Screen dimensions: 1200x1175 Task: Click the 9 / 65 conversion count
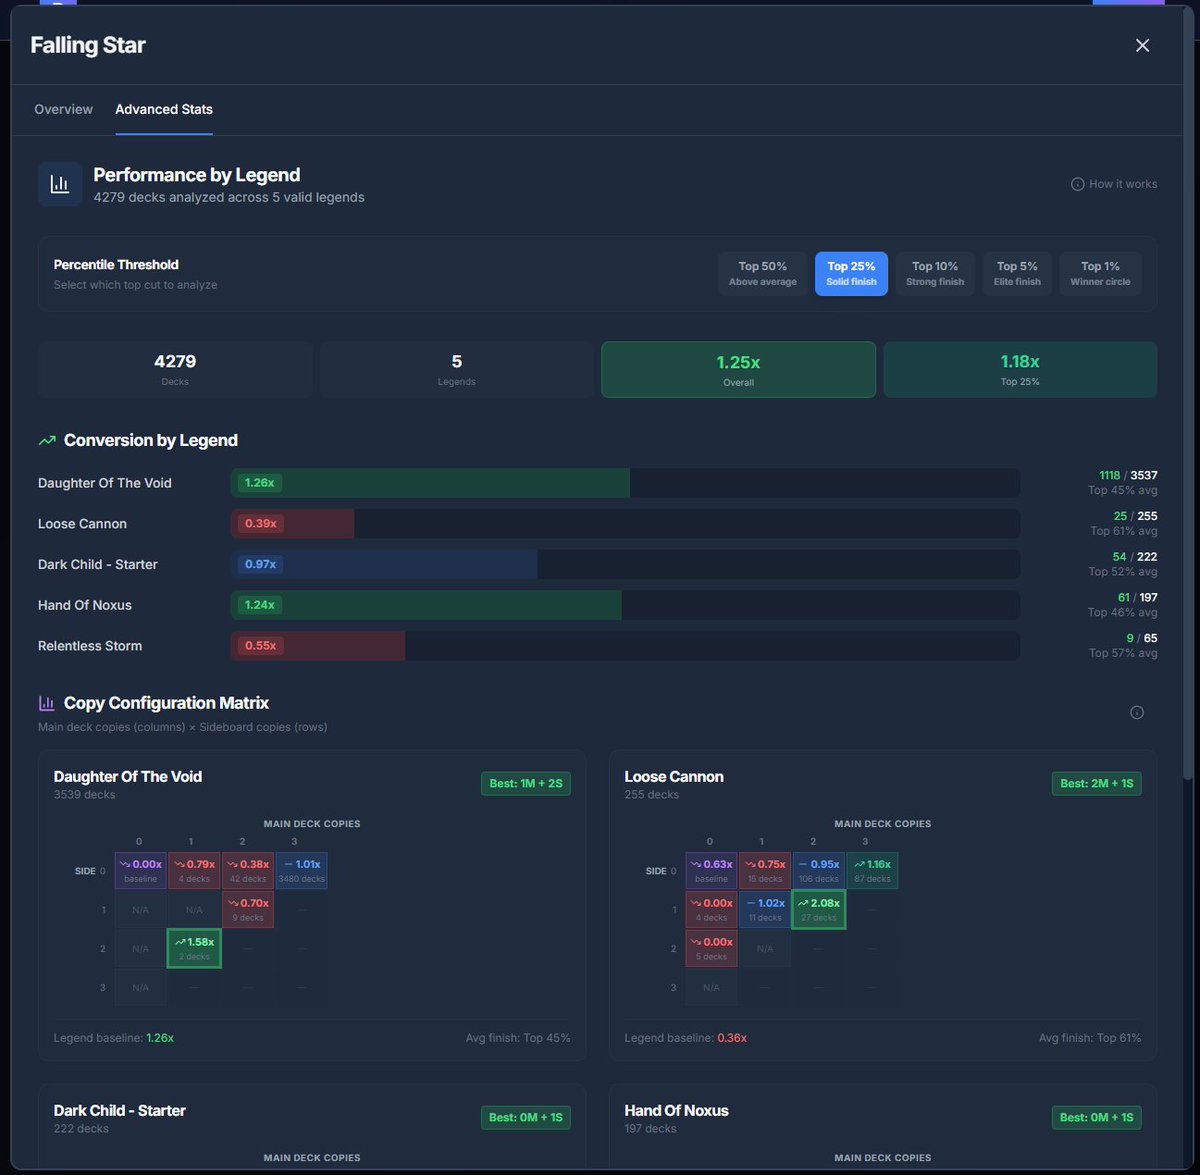point(1142,638)
